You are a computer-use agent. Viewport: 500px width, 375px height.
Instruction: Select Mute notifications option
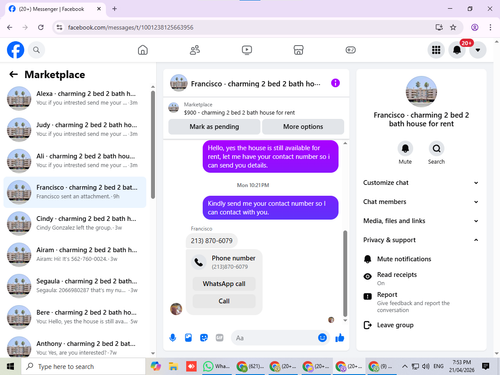point(421,259)
